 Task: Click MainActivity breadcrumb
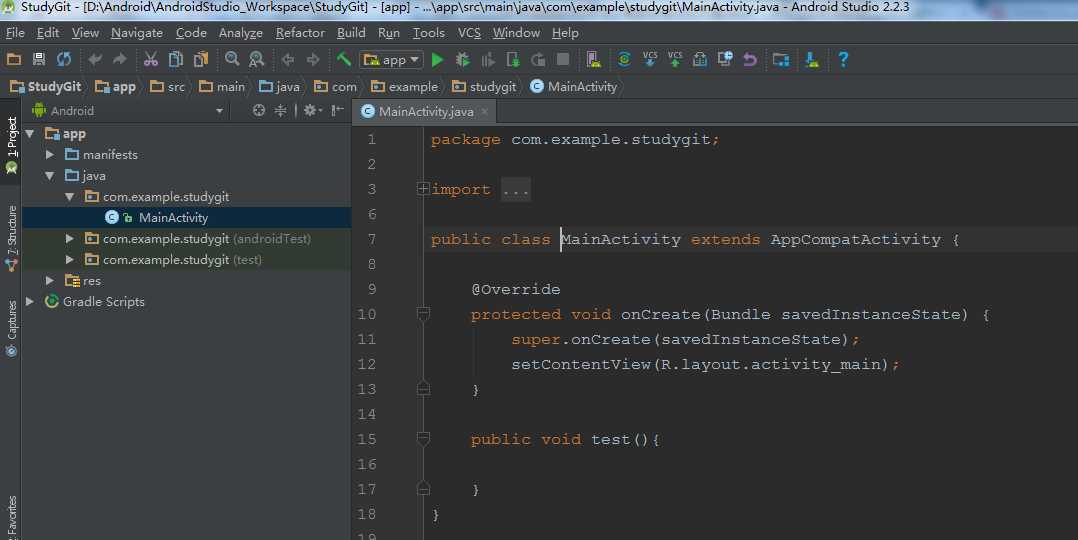pos(574,87)
